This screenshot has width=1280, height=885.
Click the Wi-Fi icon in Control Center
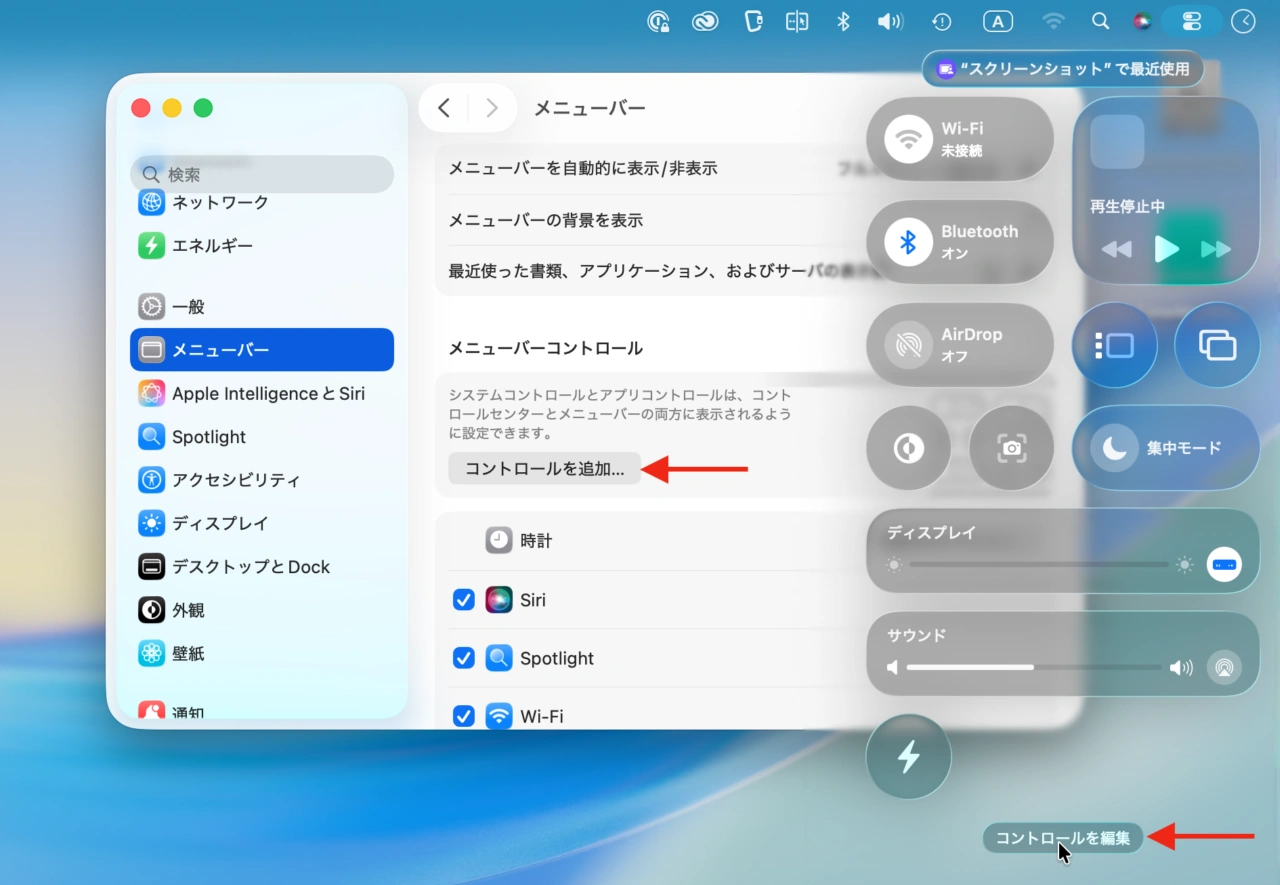pos(908,140)
